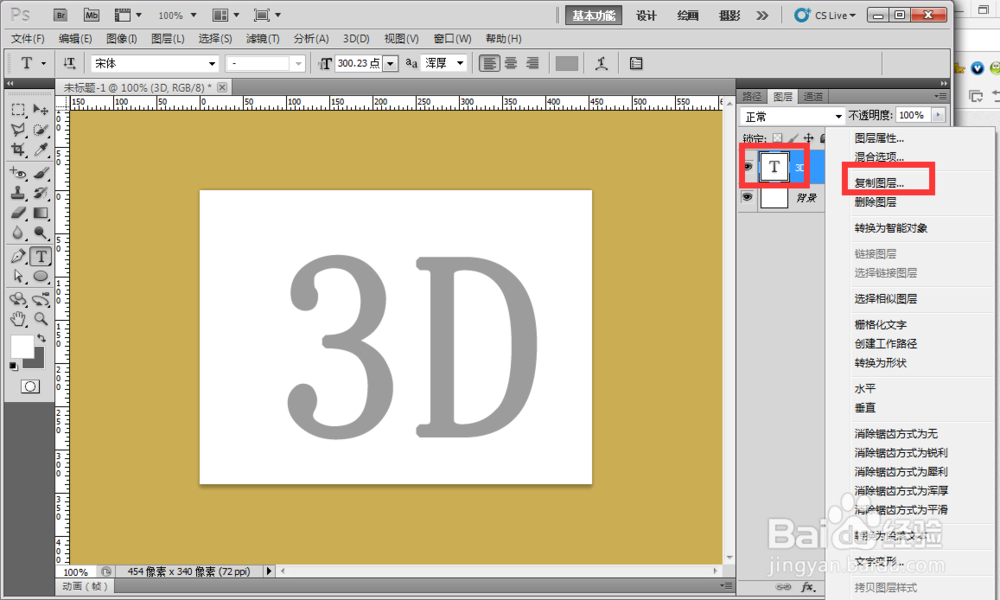
Task: Select the Move tool
Action: click(x=41, y=110)
